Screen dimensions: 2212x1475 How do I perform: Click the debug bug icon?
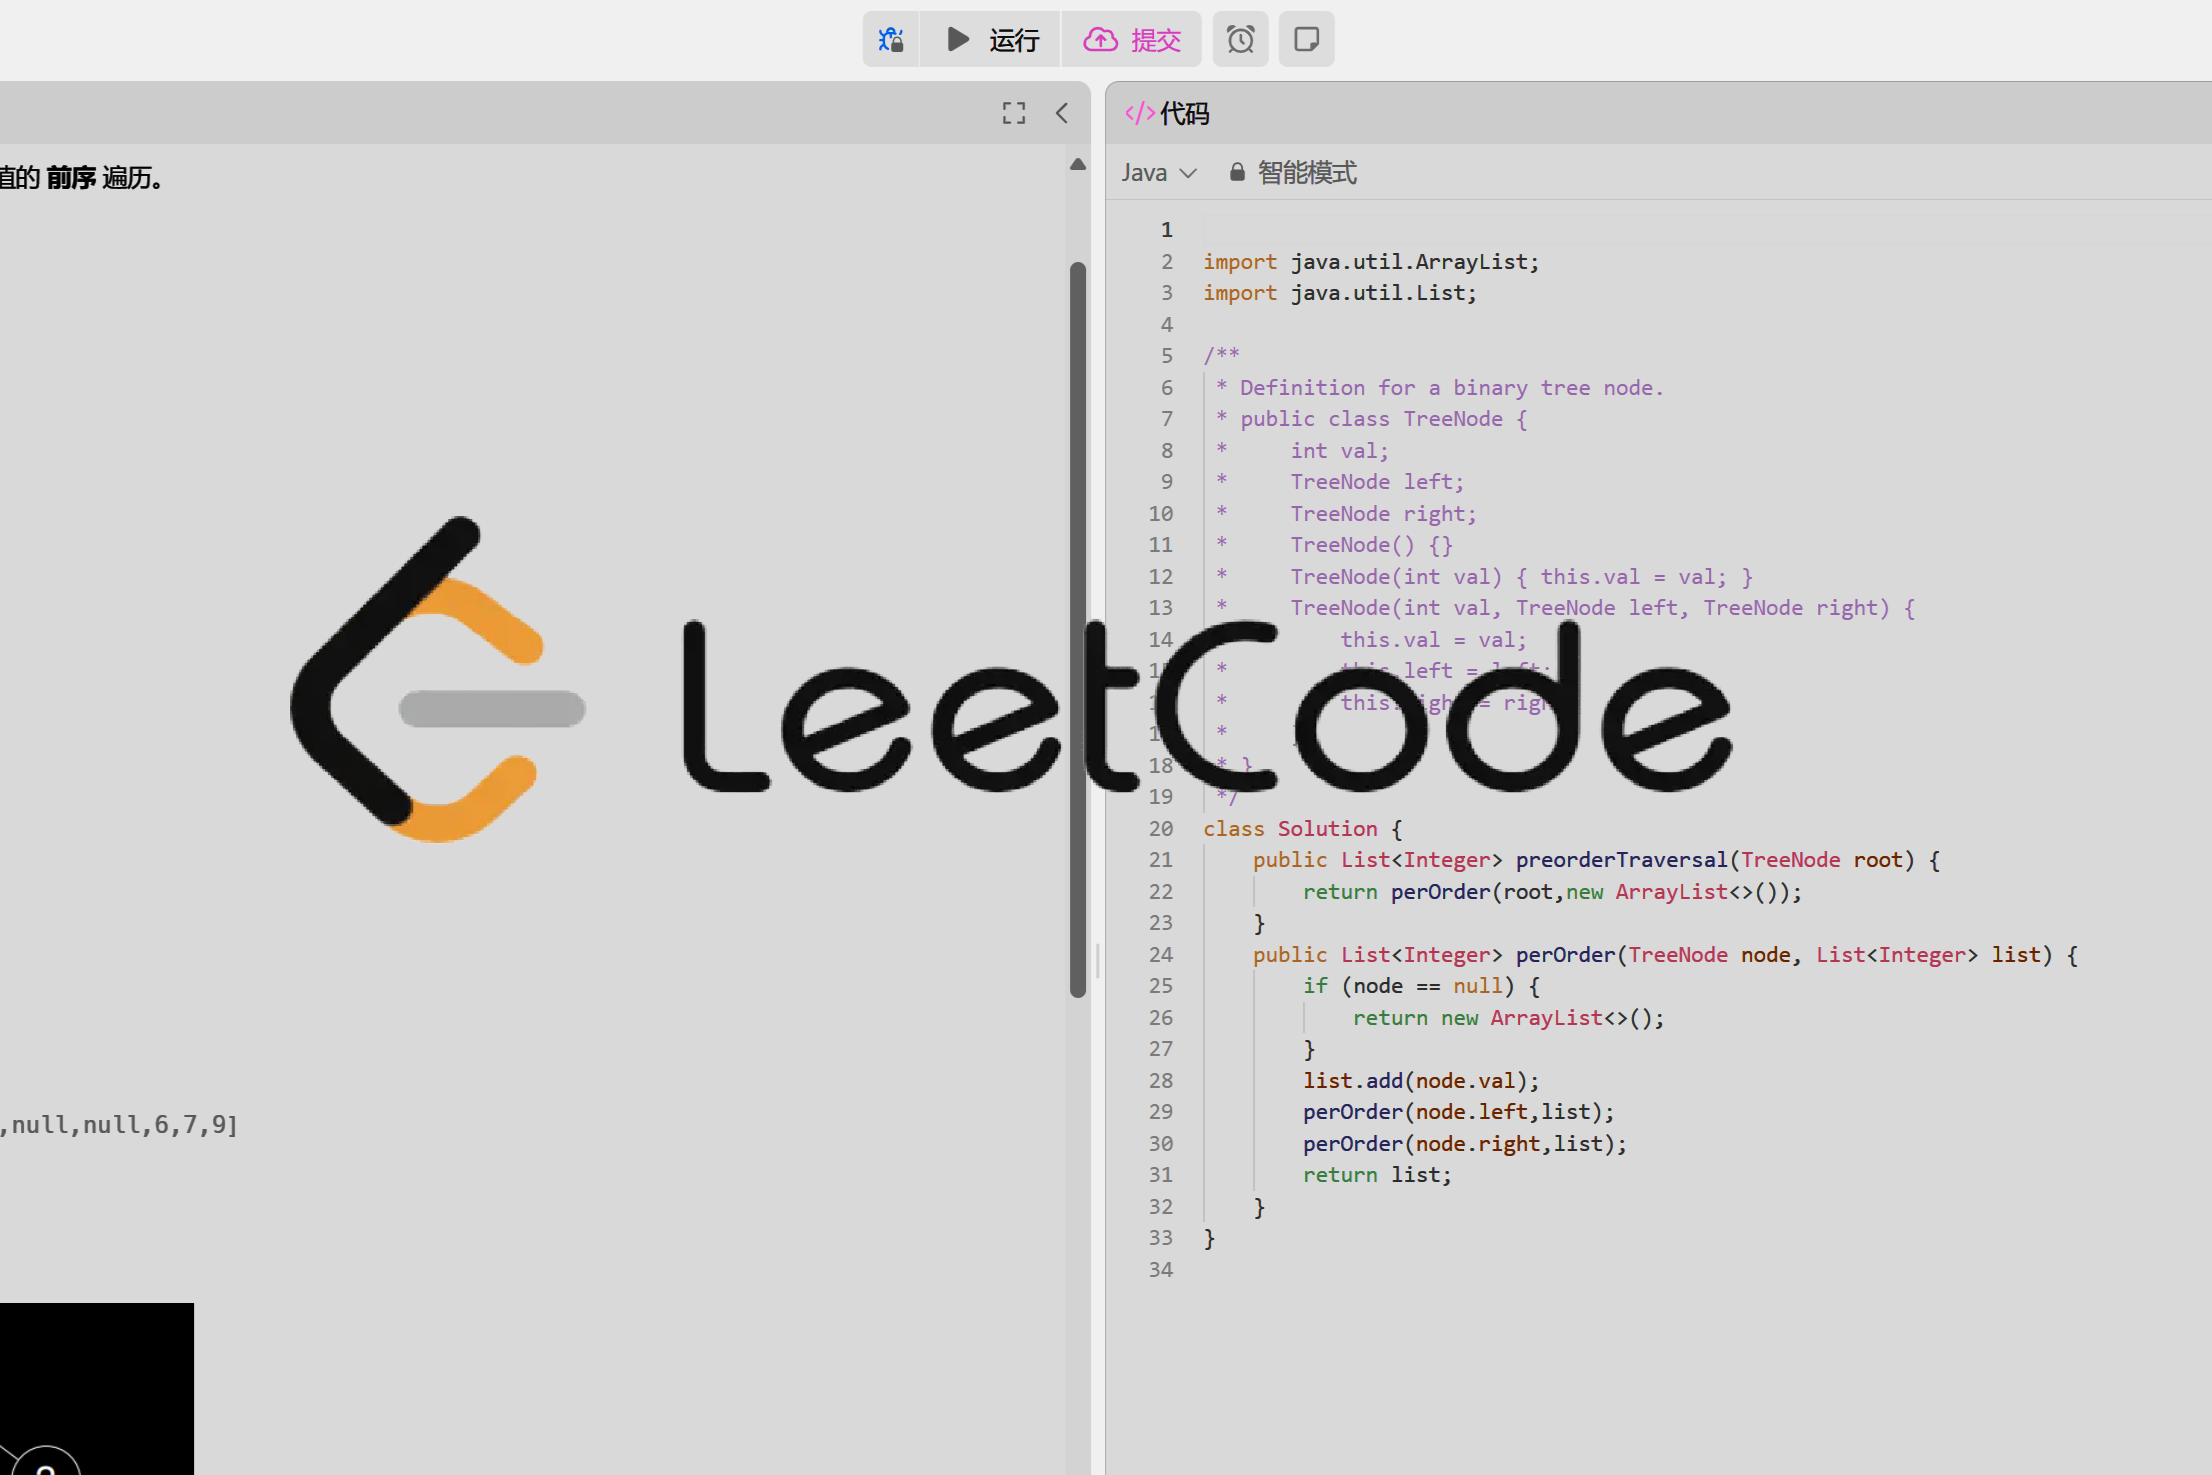tap(890, 40)
